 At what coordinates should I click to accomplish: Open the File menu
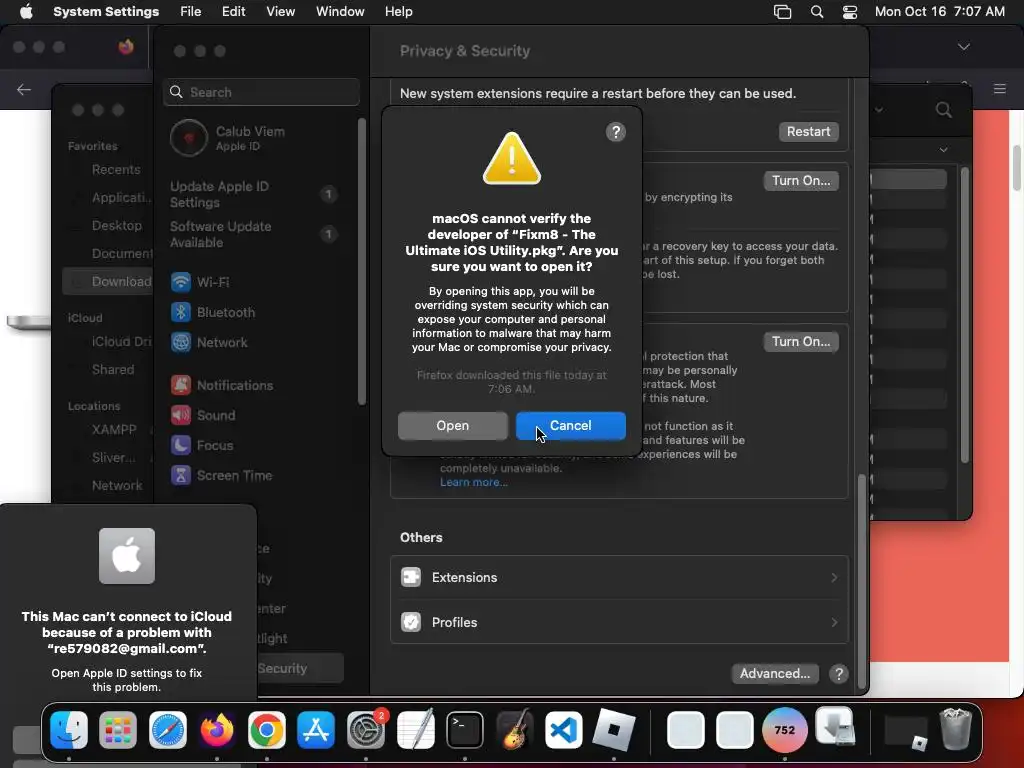[x=191, y=12]
